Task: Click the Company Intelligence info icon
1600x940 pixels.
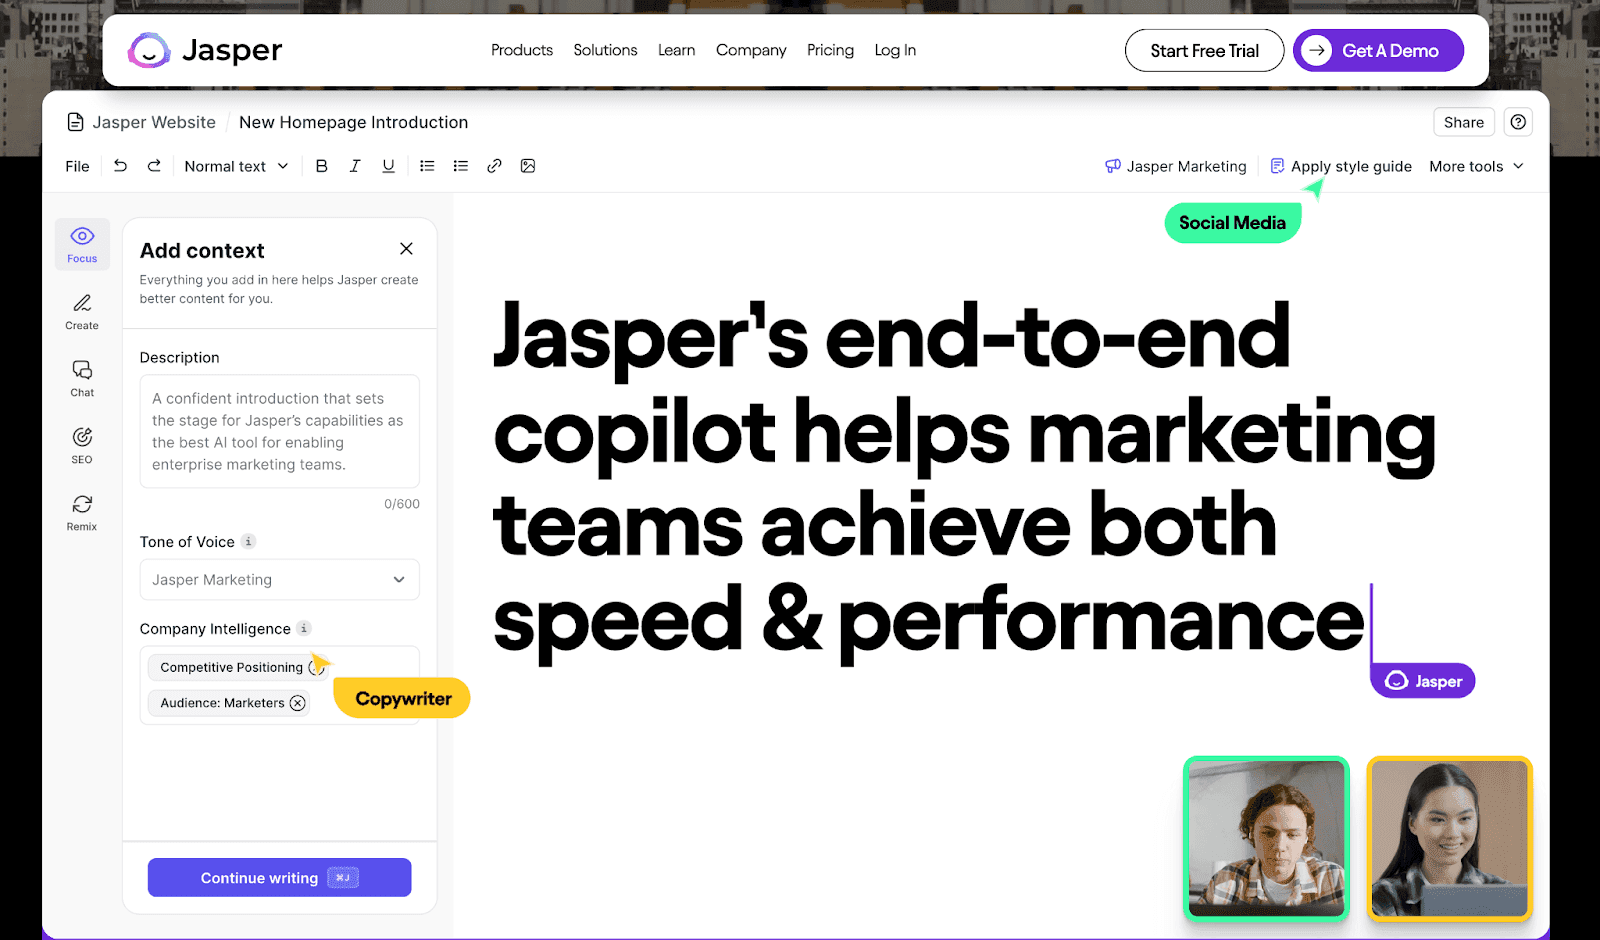Action: click(x=304, y=628)
